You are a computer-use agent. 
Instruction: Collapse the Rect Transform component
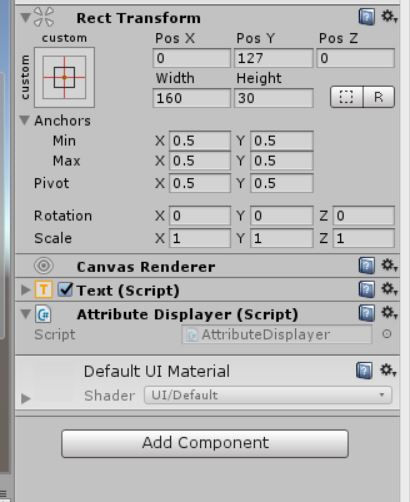25,17
